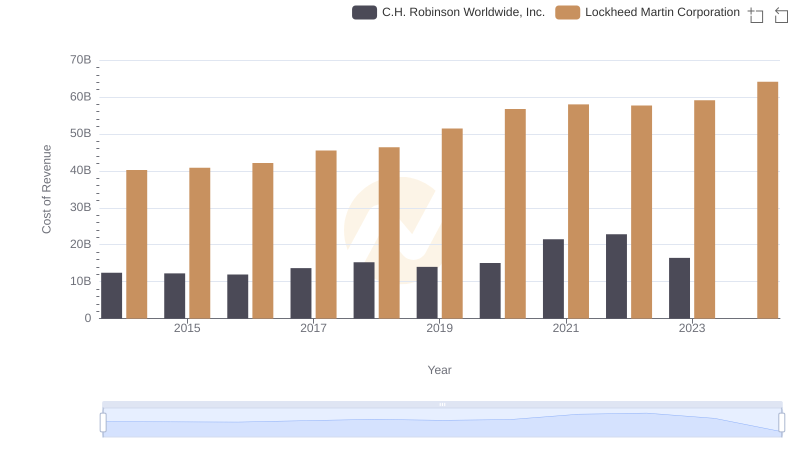Click the Cost of Revenue axis title
Viewport: 800px width, 461px height.
point(46,189)
